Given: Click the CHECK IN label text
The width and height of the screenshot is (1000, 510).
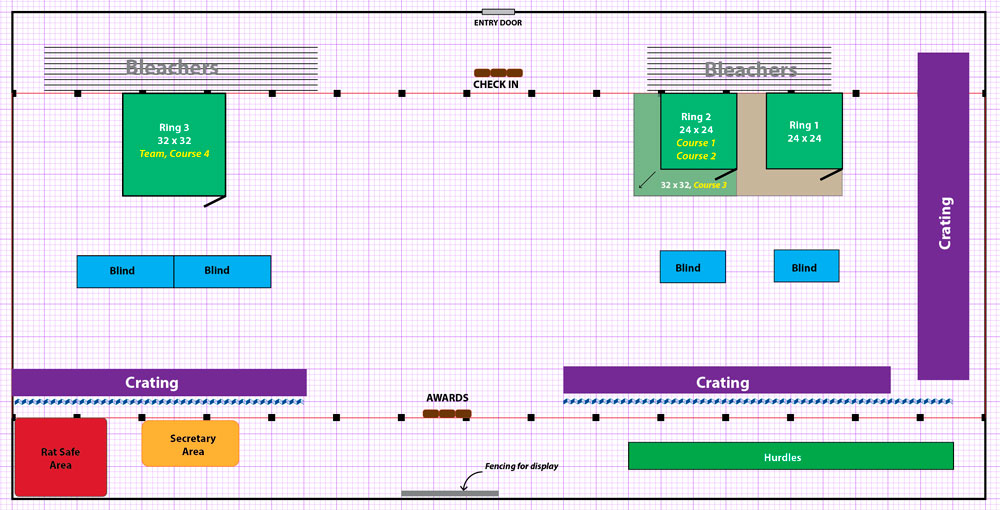Looking at the screenshot, I should [x=496, y=84].
